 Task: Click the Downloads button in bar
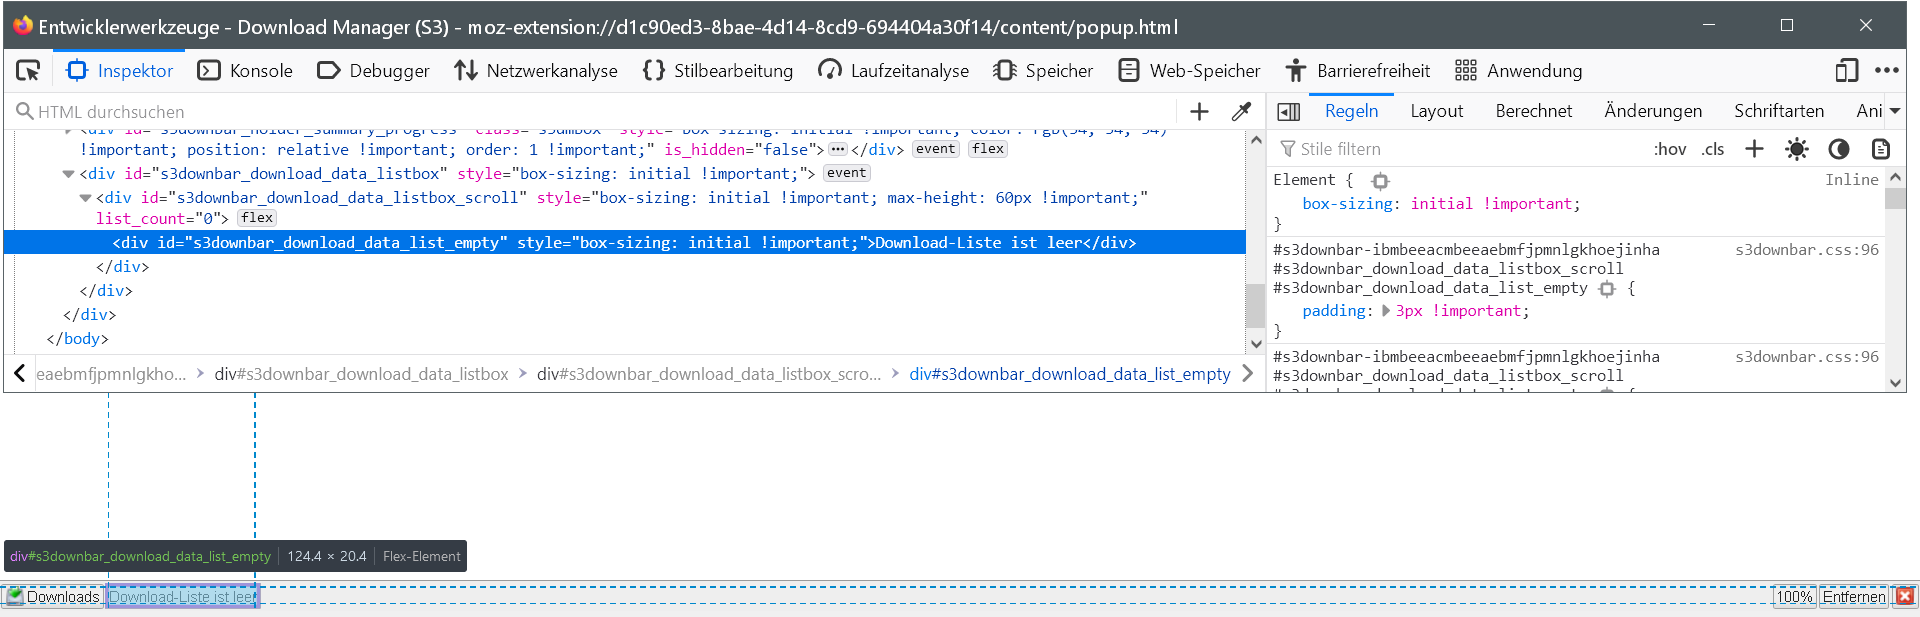pos(53,597)
